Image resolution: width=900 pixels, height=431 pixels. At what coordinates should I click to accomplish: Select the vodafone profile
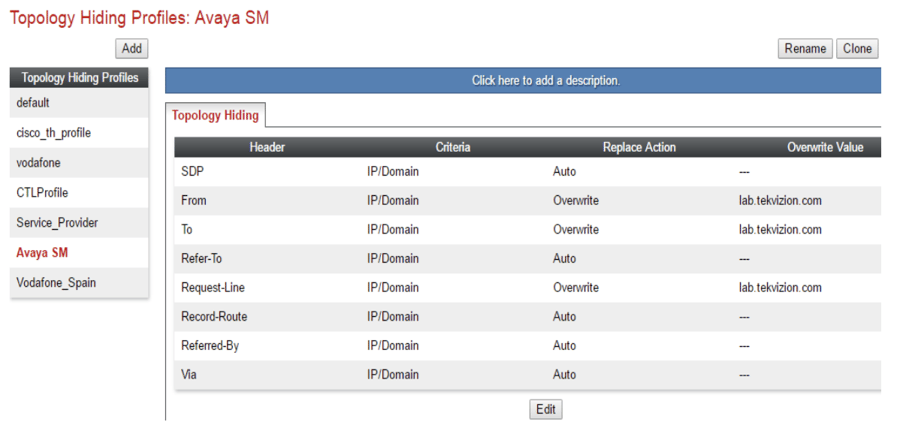(x=79, y=163)
